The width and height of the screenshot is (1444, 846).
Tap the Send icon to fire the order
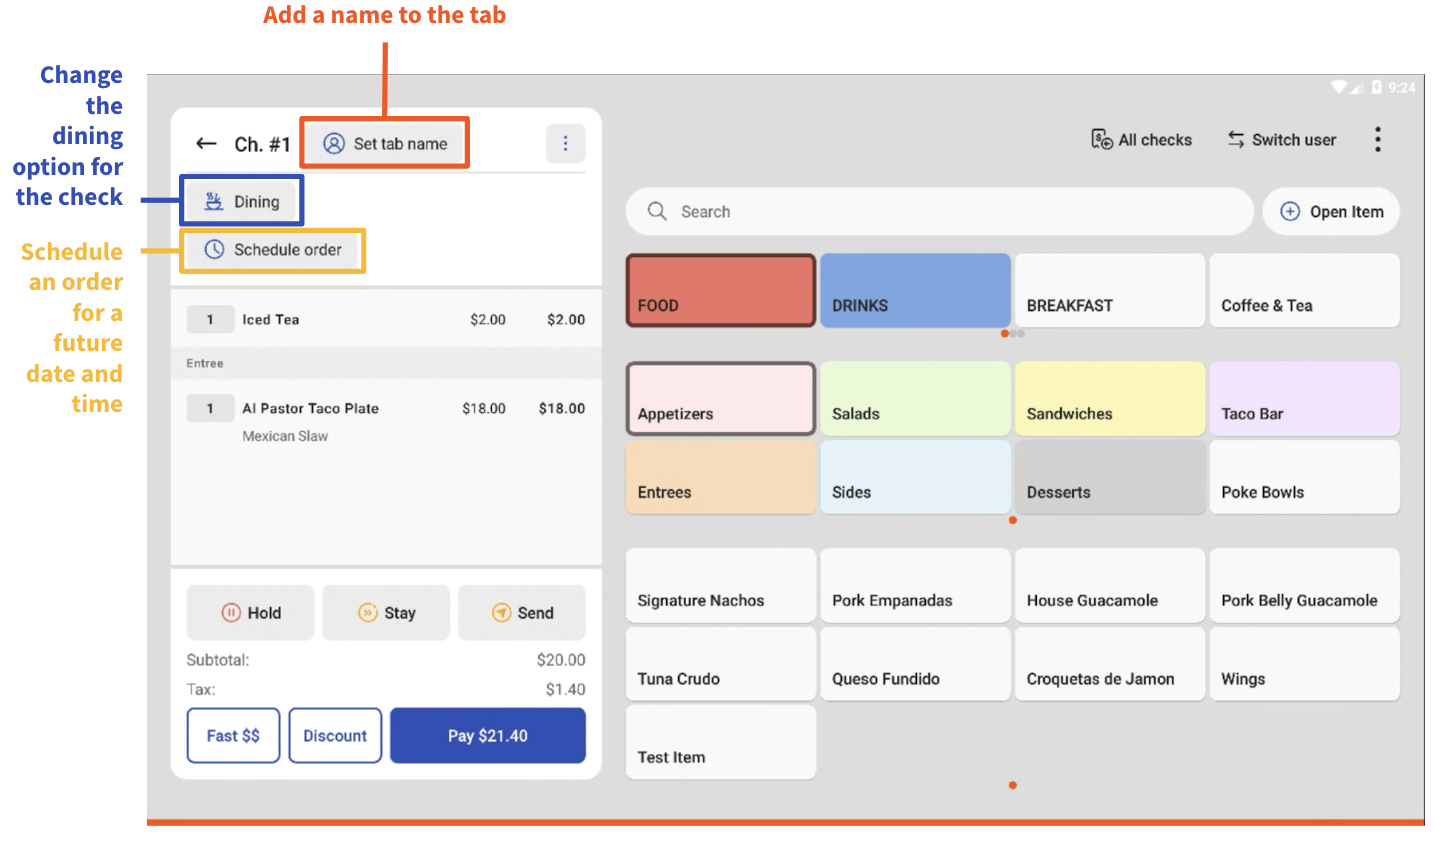(500, 612)
